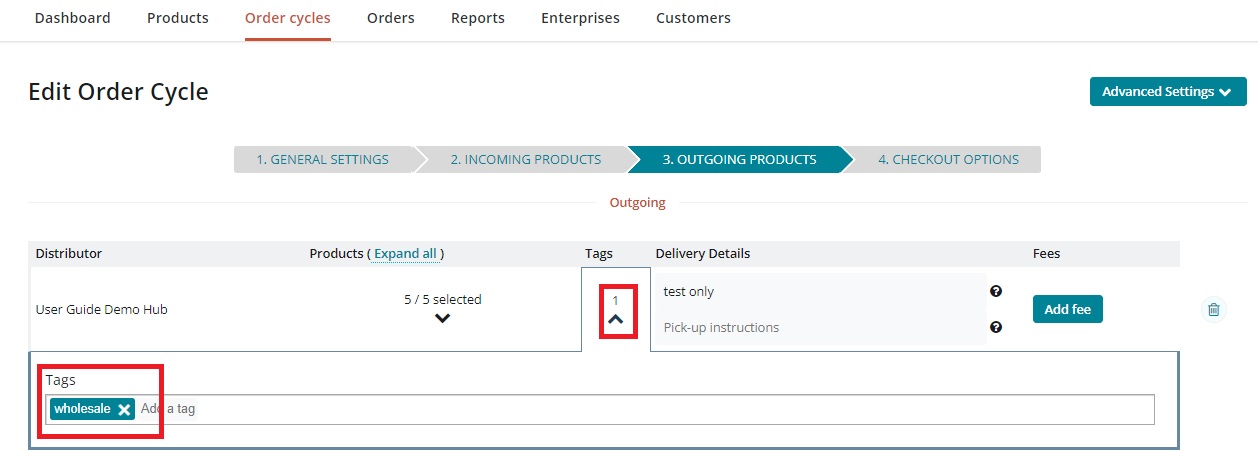
Task: Show help for the test only delivery field
Action: (x=996, y=291)
